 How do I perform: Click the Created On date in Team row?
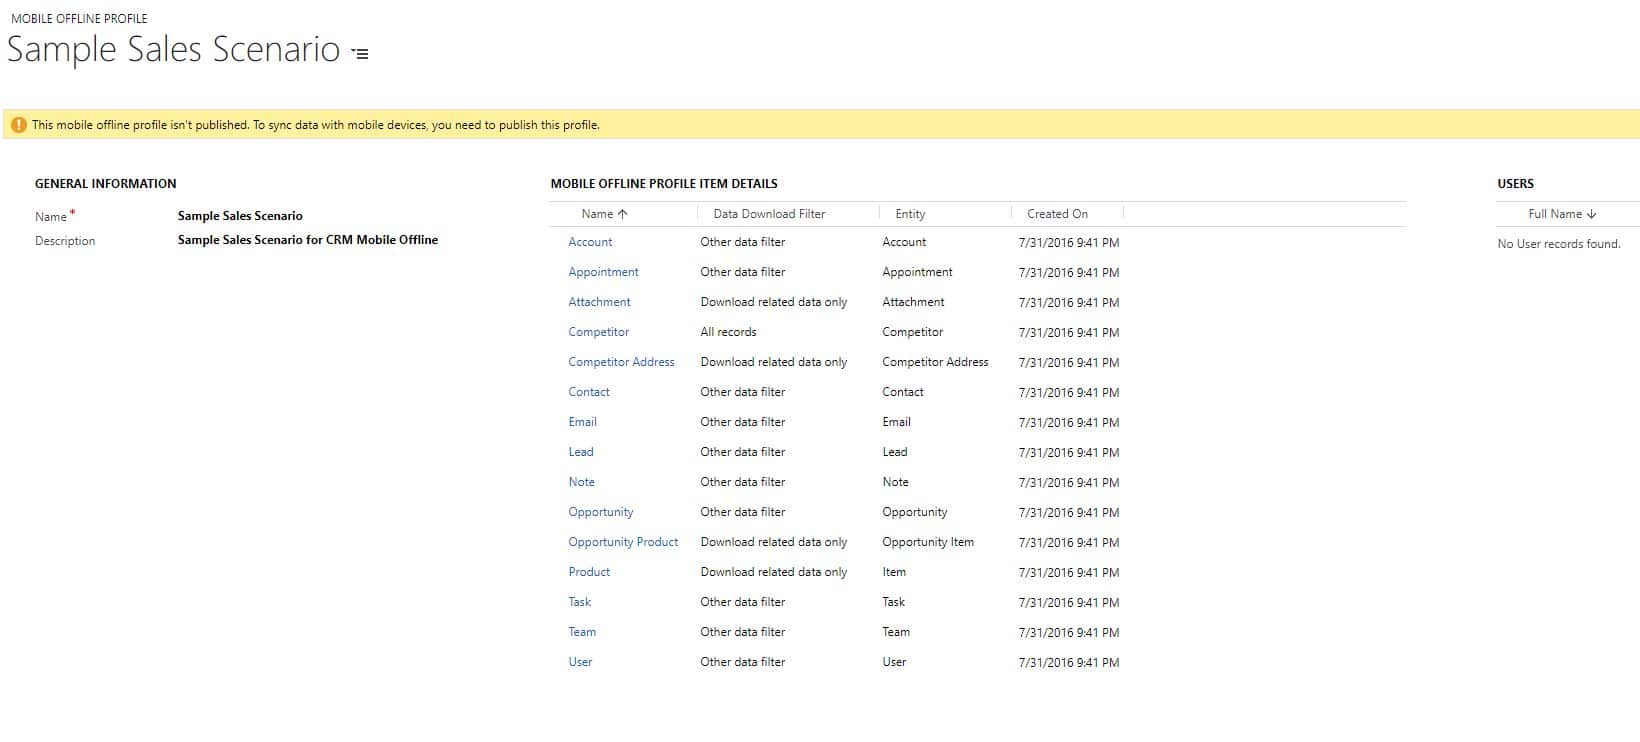click(x=1068, y=632)
